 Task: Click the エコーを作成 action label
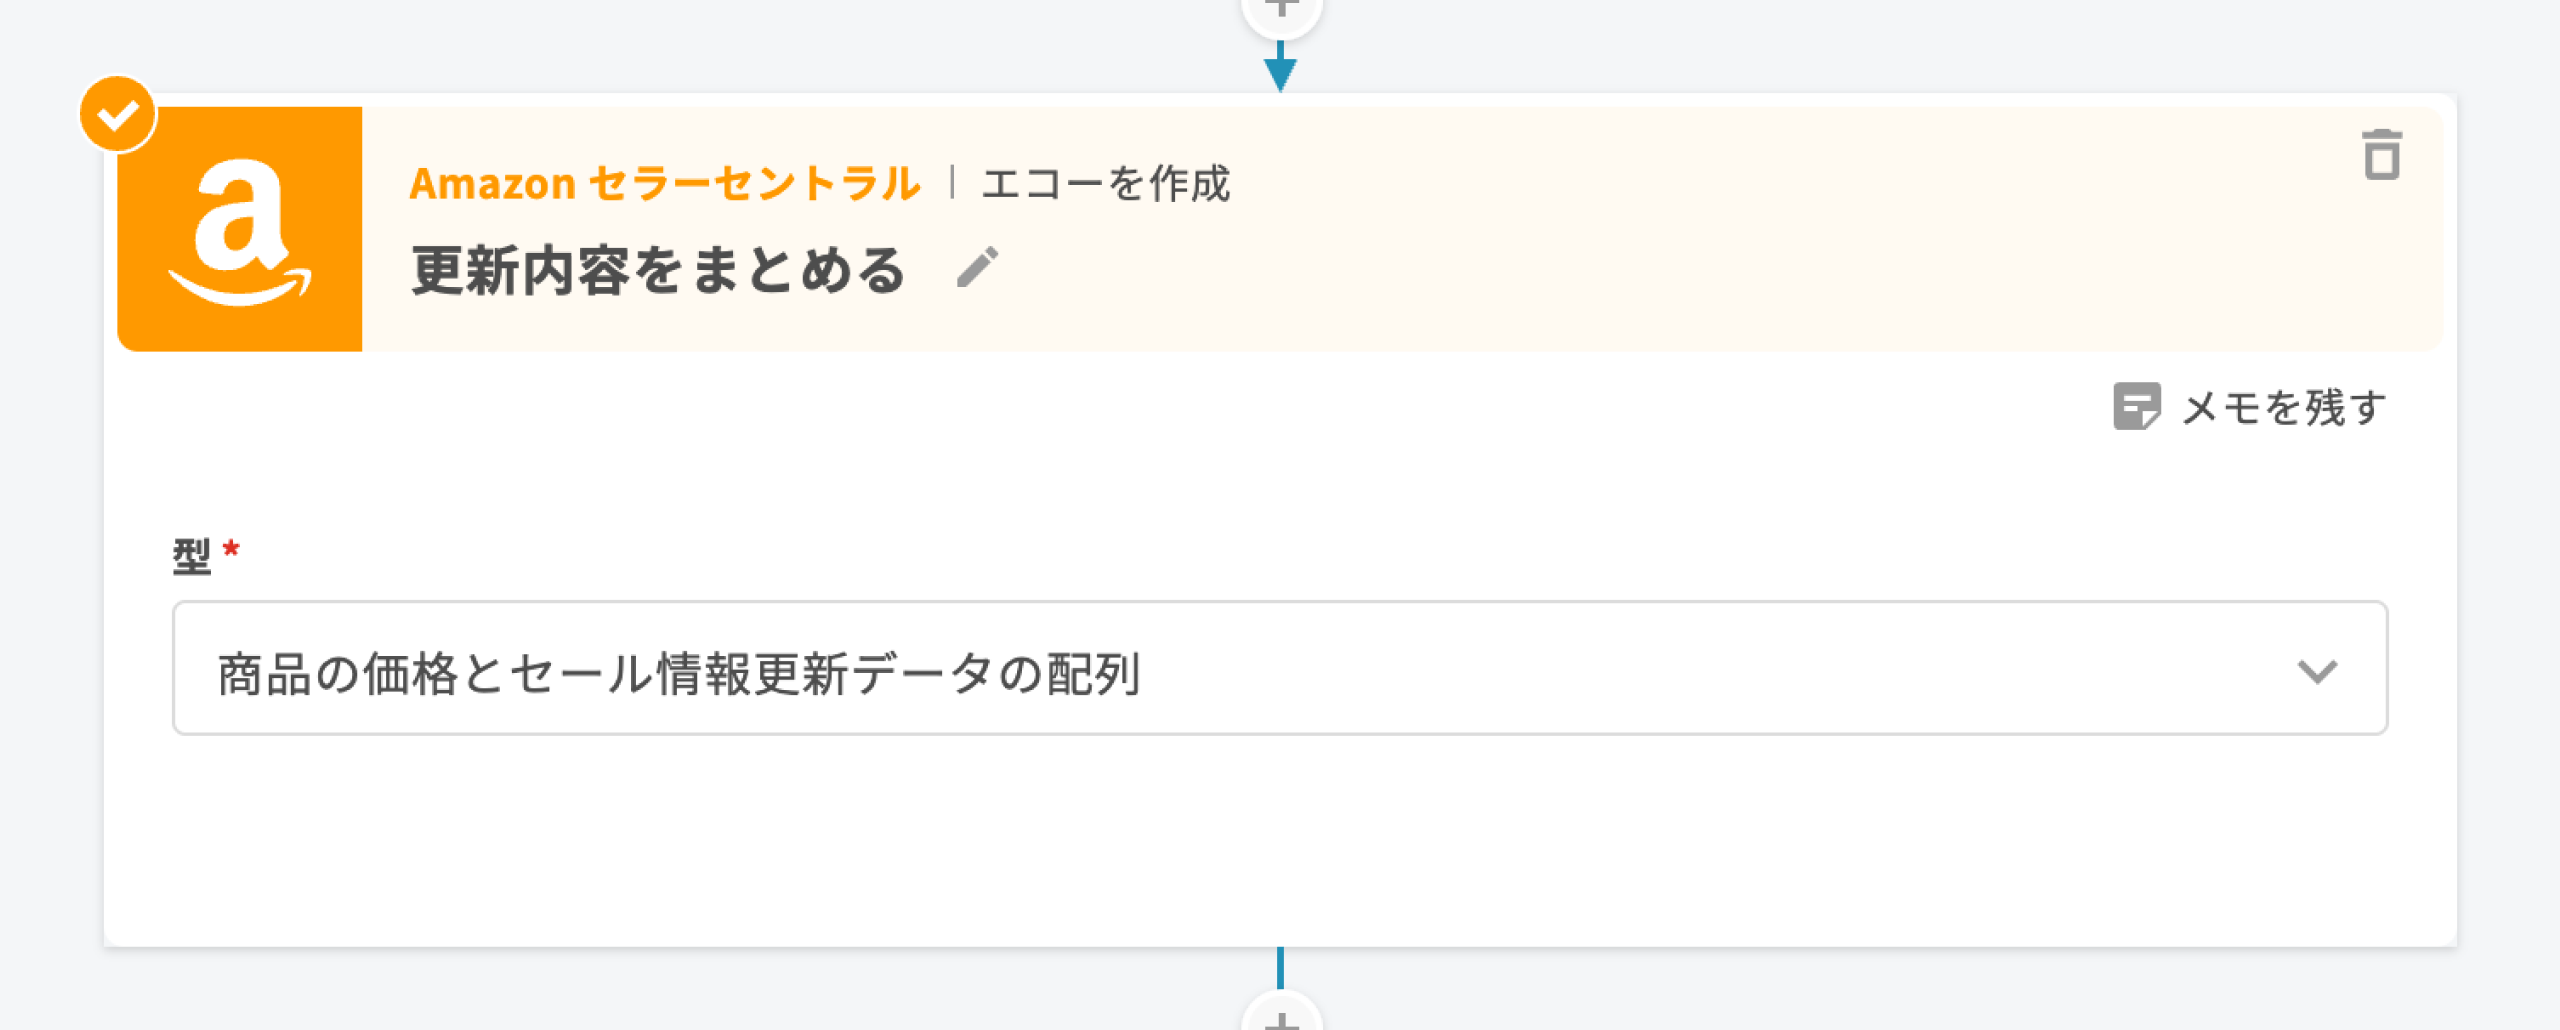1106,184
